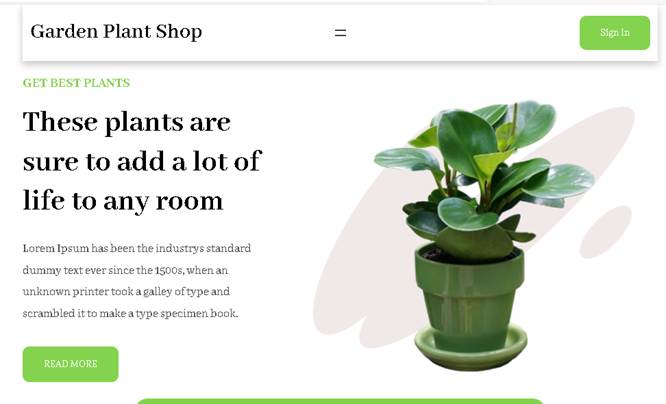
Task: Select the GET BEST PLANTS tagline
Action: point(76,83)
